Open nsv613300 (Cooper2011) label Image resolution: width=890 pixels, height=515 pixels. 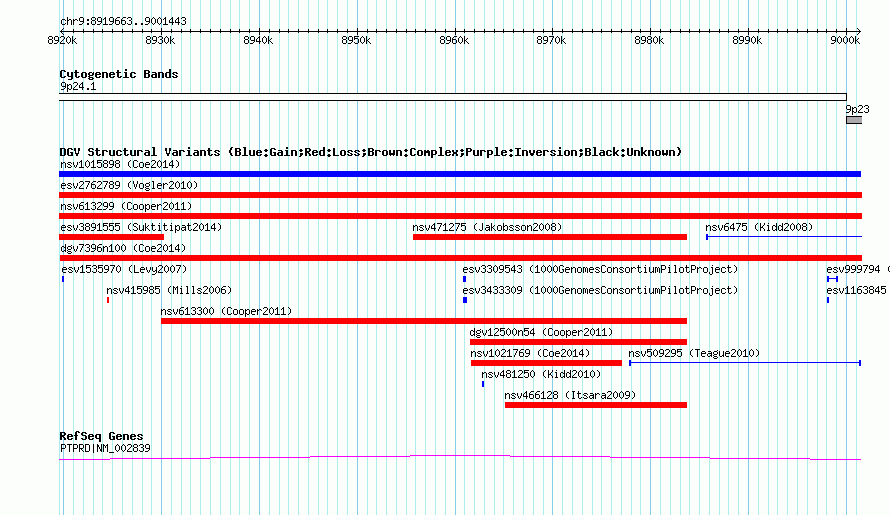[226, 311]
